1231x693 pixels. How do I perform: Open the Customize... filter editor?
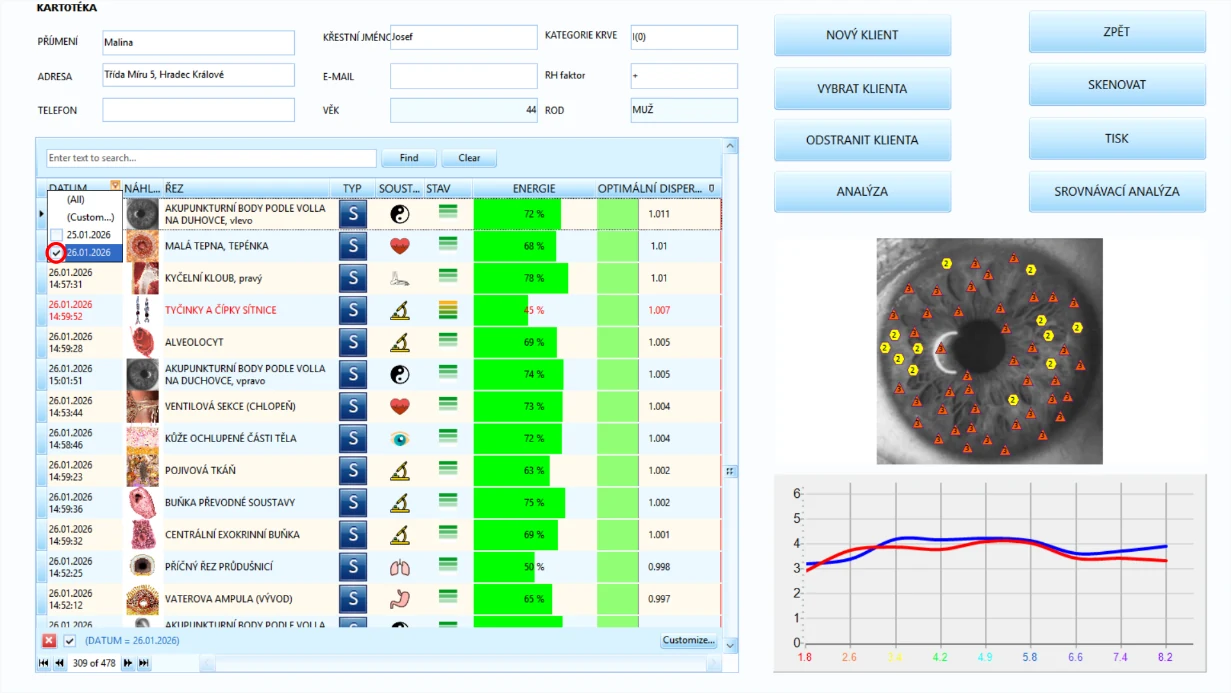(688, 640)
